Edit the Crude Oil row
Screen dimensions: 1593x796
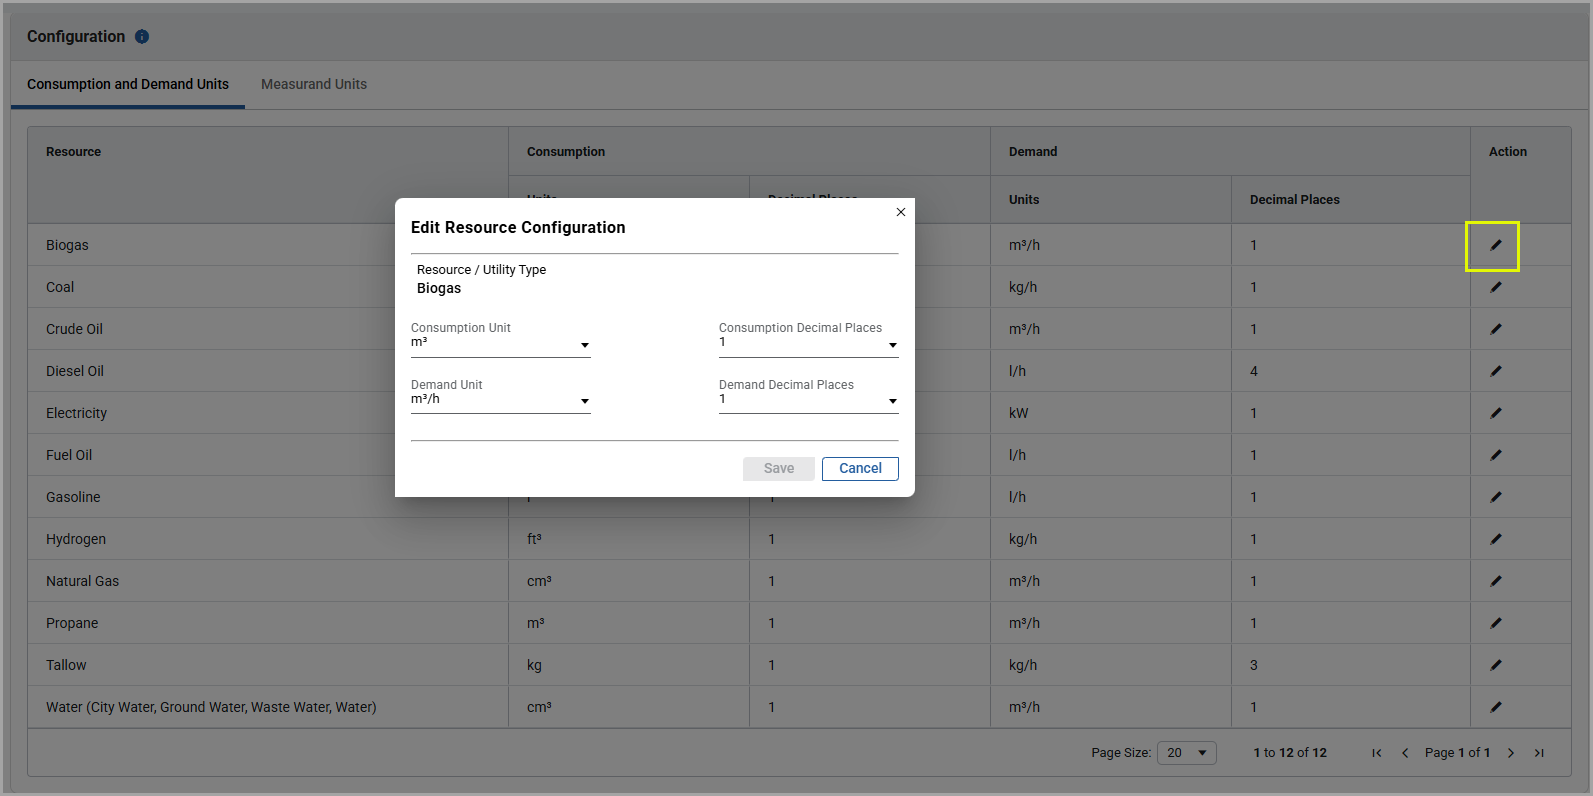coord(1496,329)
